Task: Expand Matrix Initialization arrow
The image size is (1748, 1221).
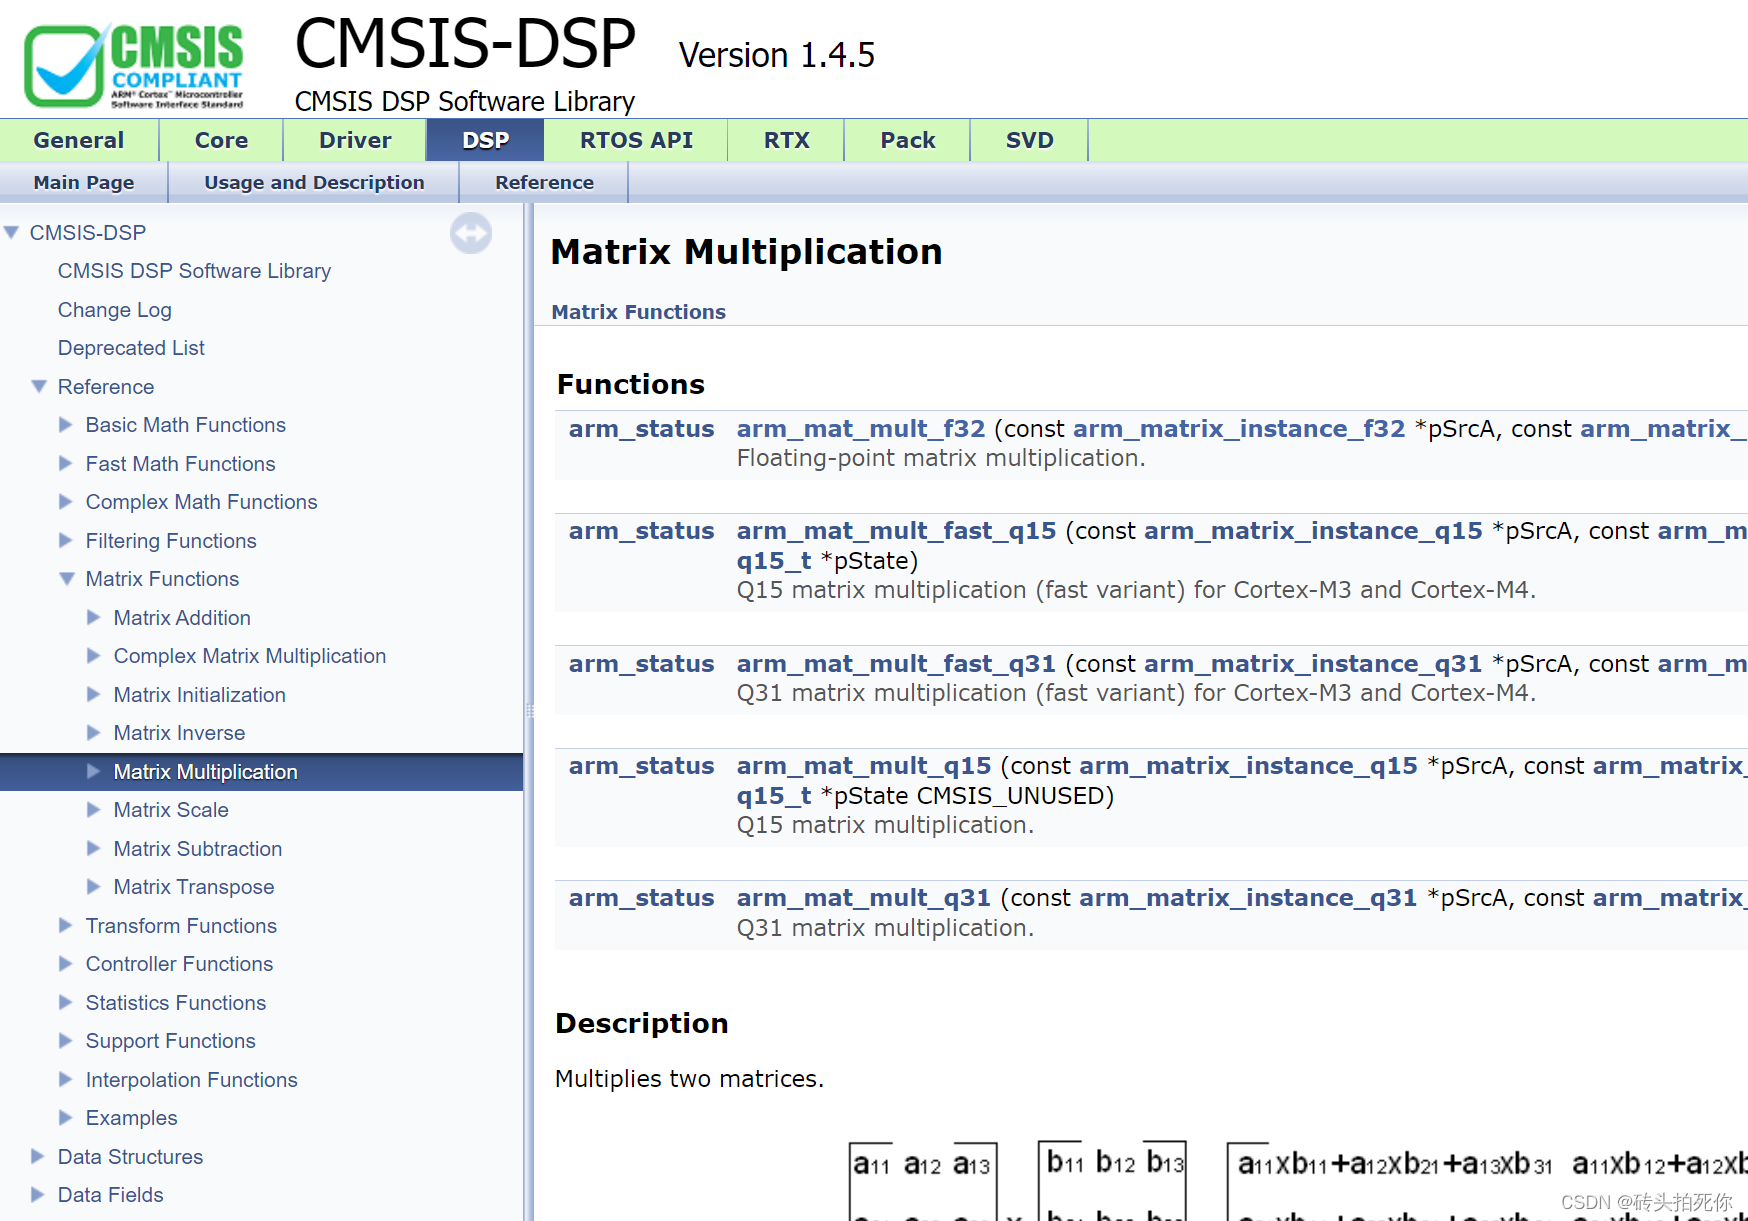Action: 94,694
